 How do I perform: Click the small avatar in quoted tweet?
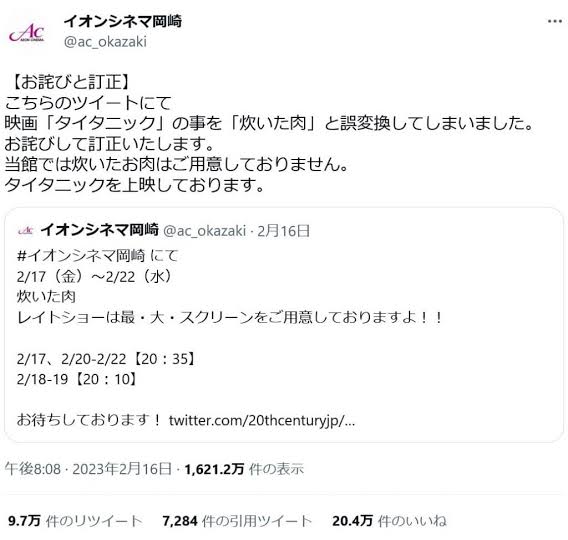tap(25, 230)
